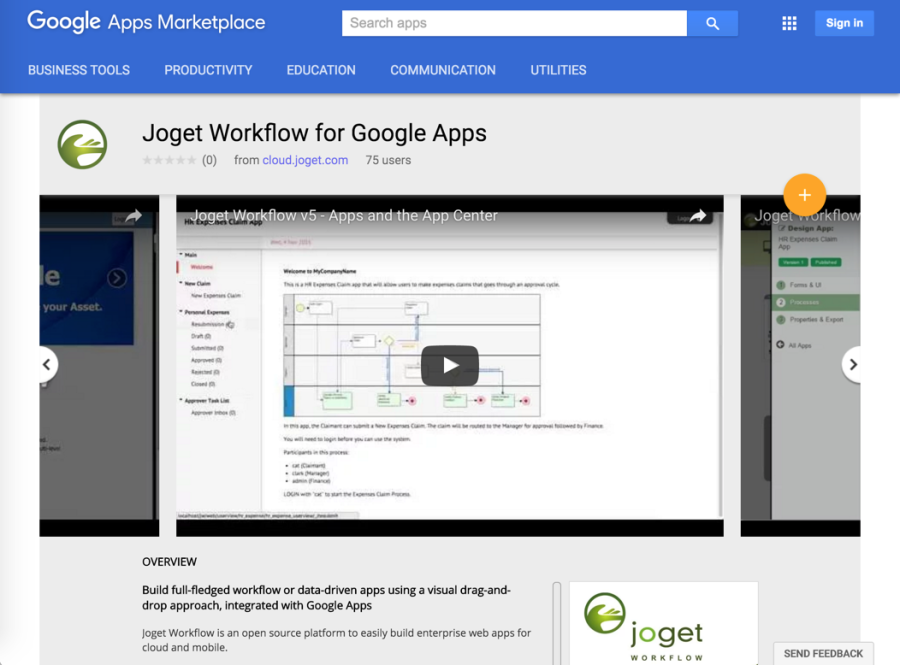Viewport: 900px width, 665px height.
Task: Click the 'Joget Workflow for Google Apps' title
Action: click(314, 133)
